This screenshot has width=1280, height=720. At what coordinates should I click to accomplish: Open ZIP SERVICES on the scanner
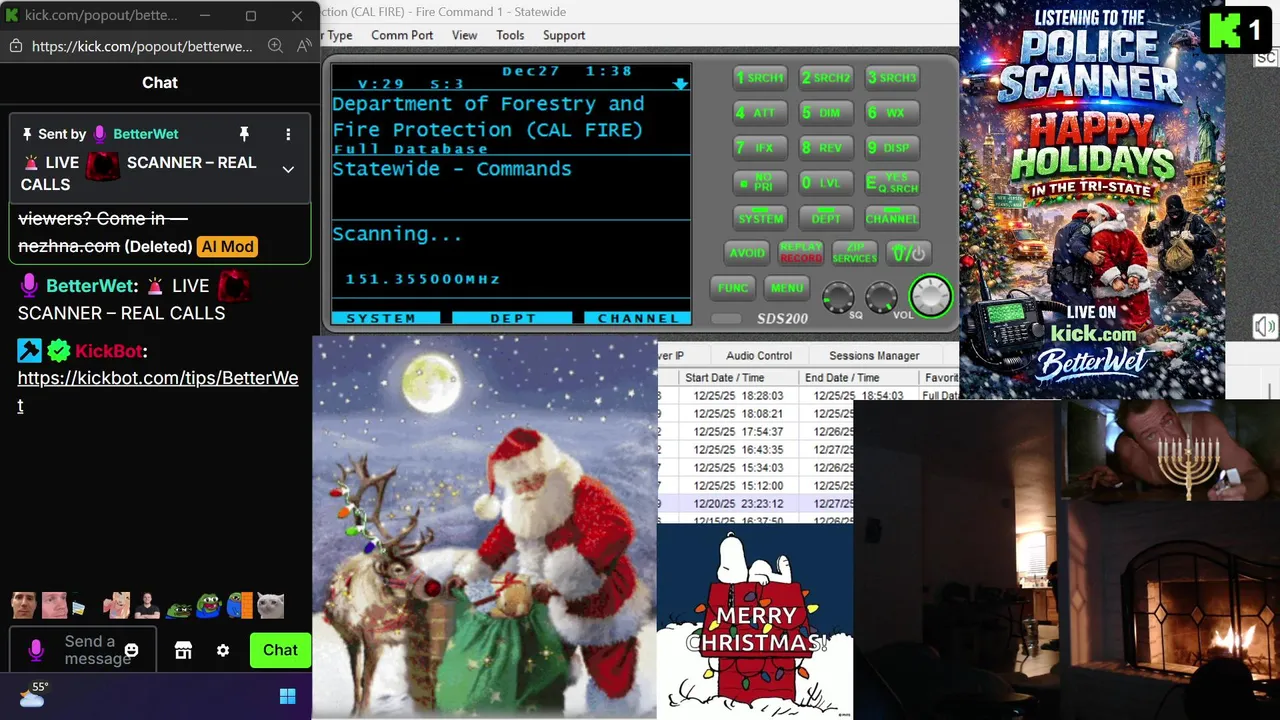[854, 253]
